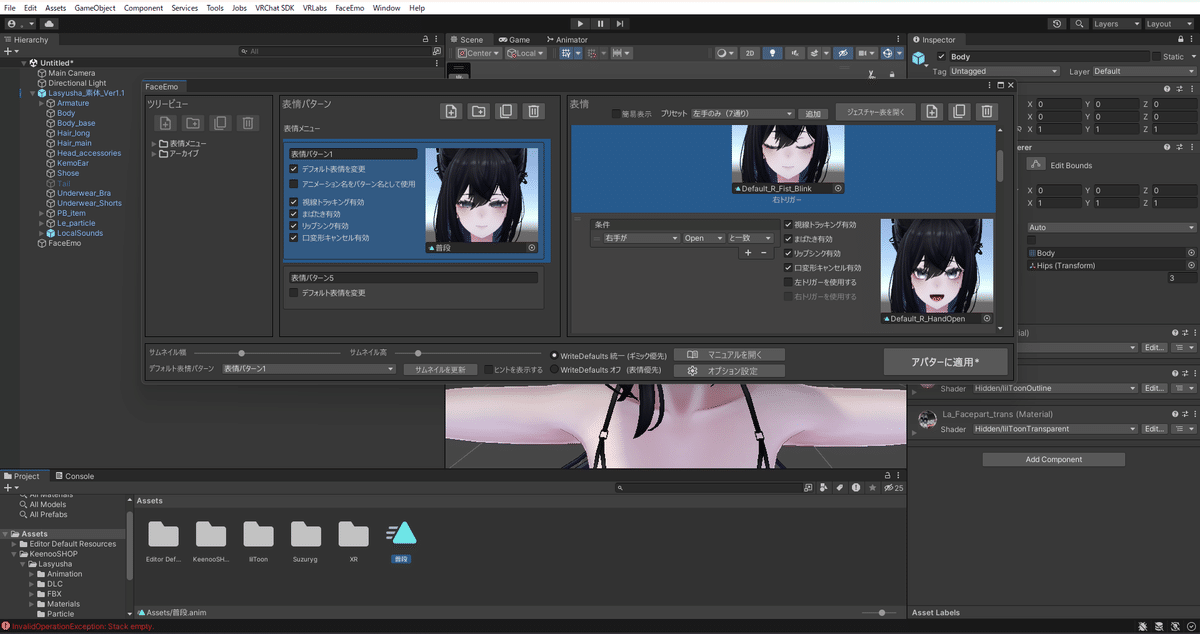Click the Project panel search-by-type icon
The height and width of the screenshot is (634, 1200).
click(823, 488)
